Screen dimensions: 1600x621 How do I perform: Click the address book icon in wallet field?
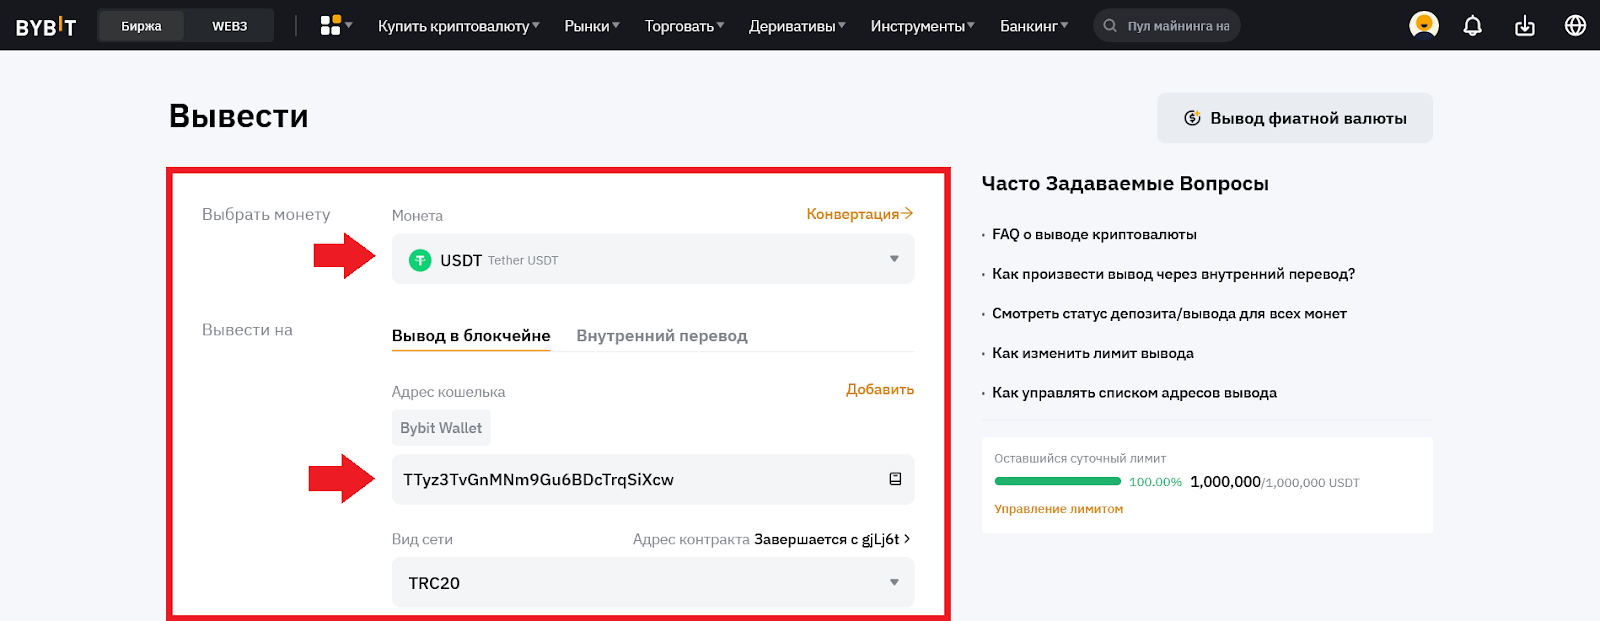point(895,479)
